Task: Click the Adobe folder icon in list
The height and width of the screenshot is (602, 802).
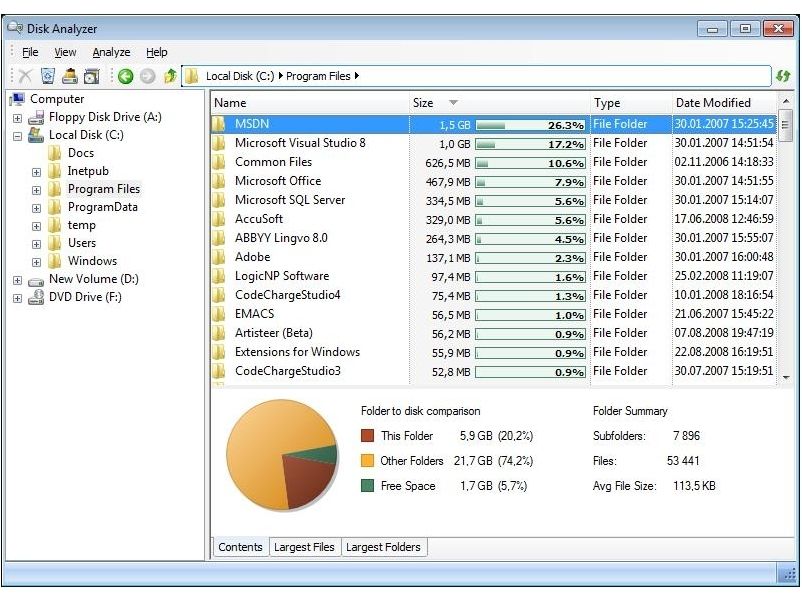Action: coord(219,257)
